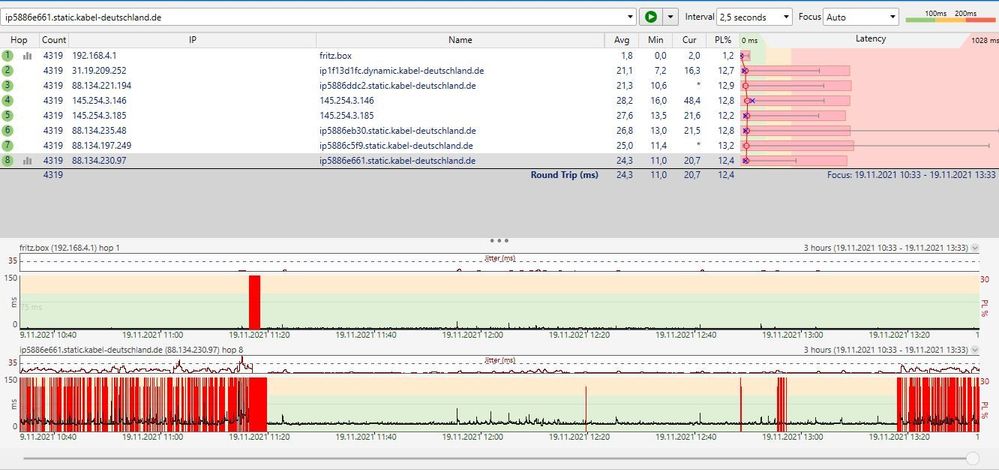Click the three-dot panel splitter handle

click(499, 241)
